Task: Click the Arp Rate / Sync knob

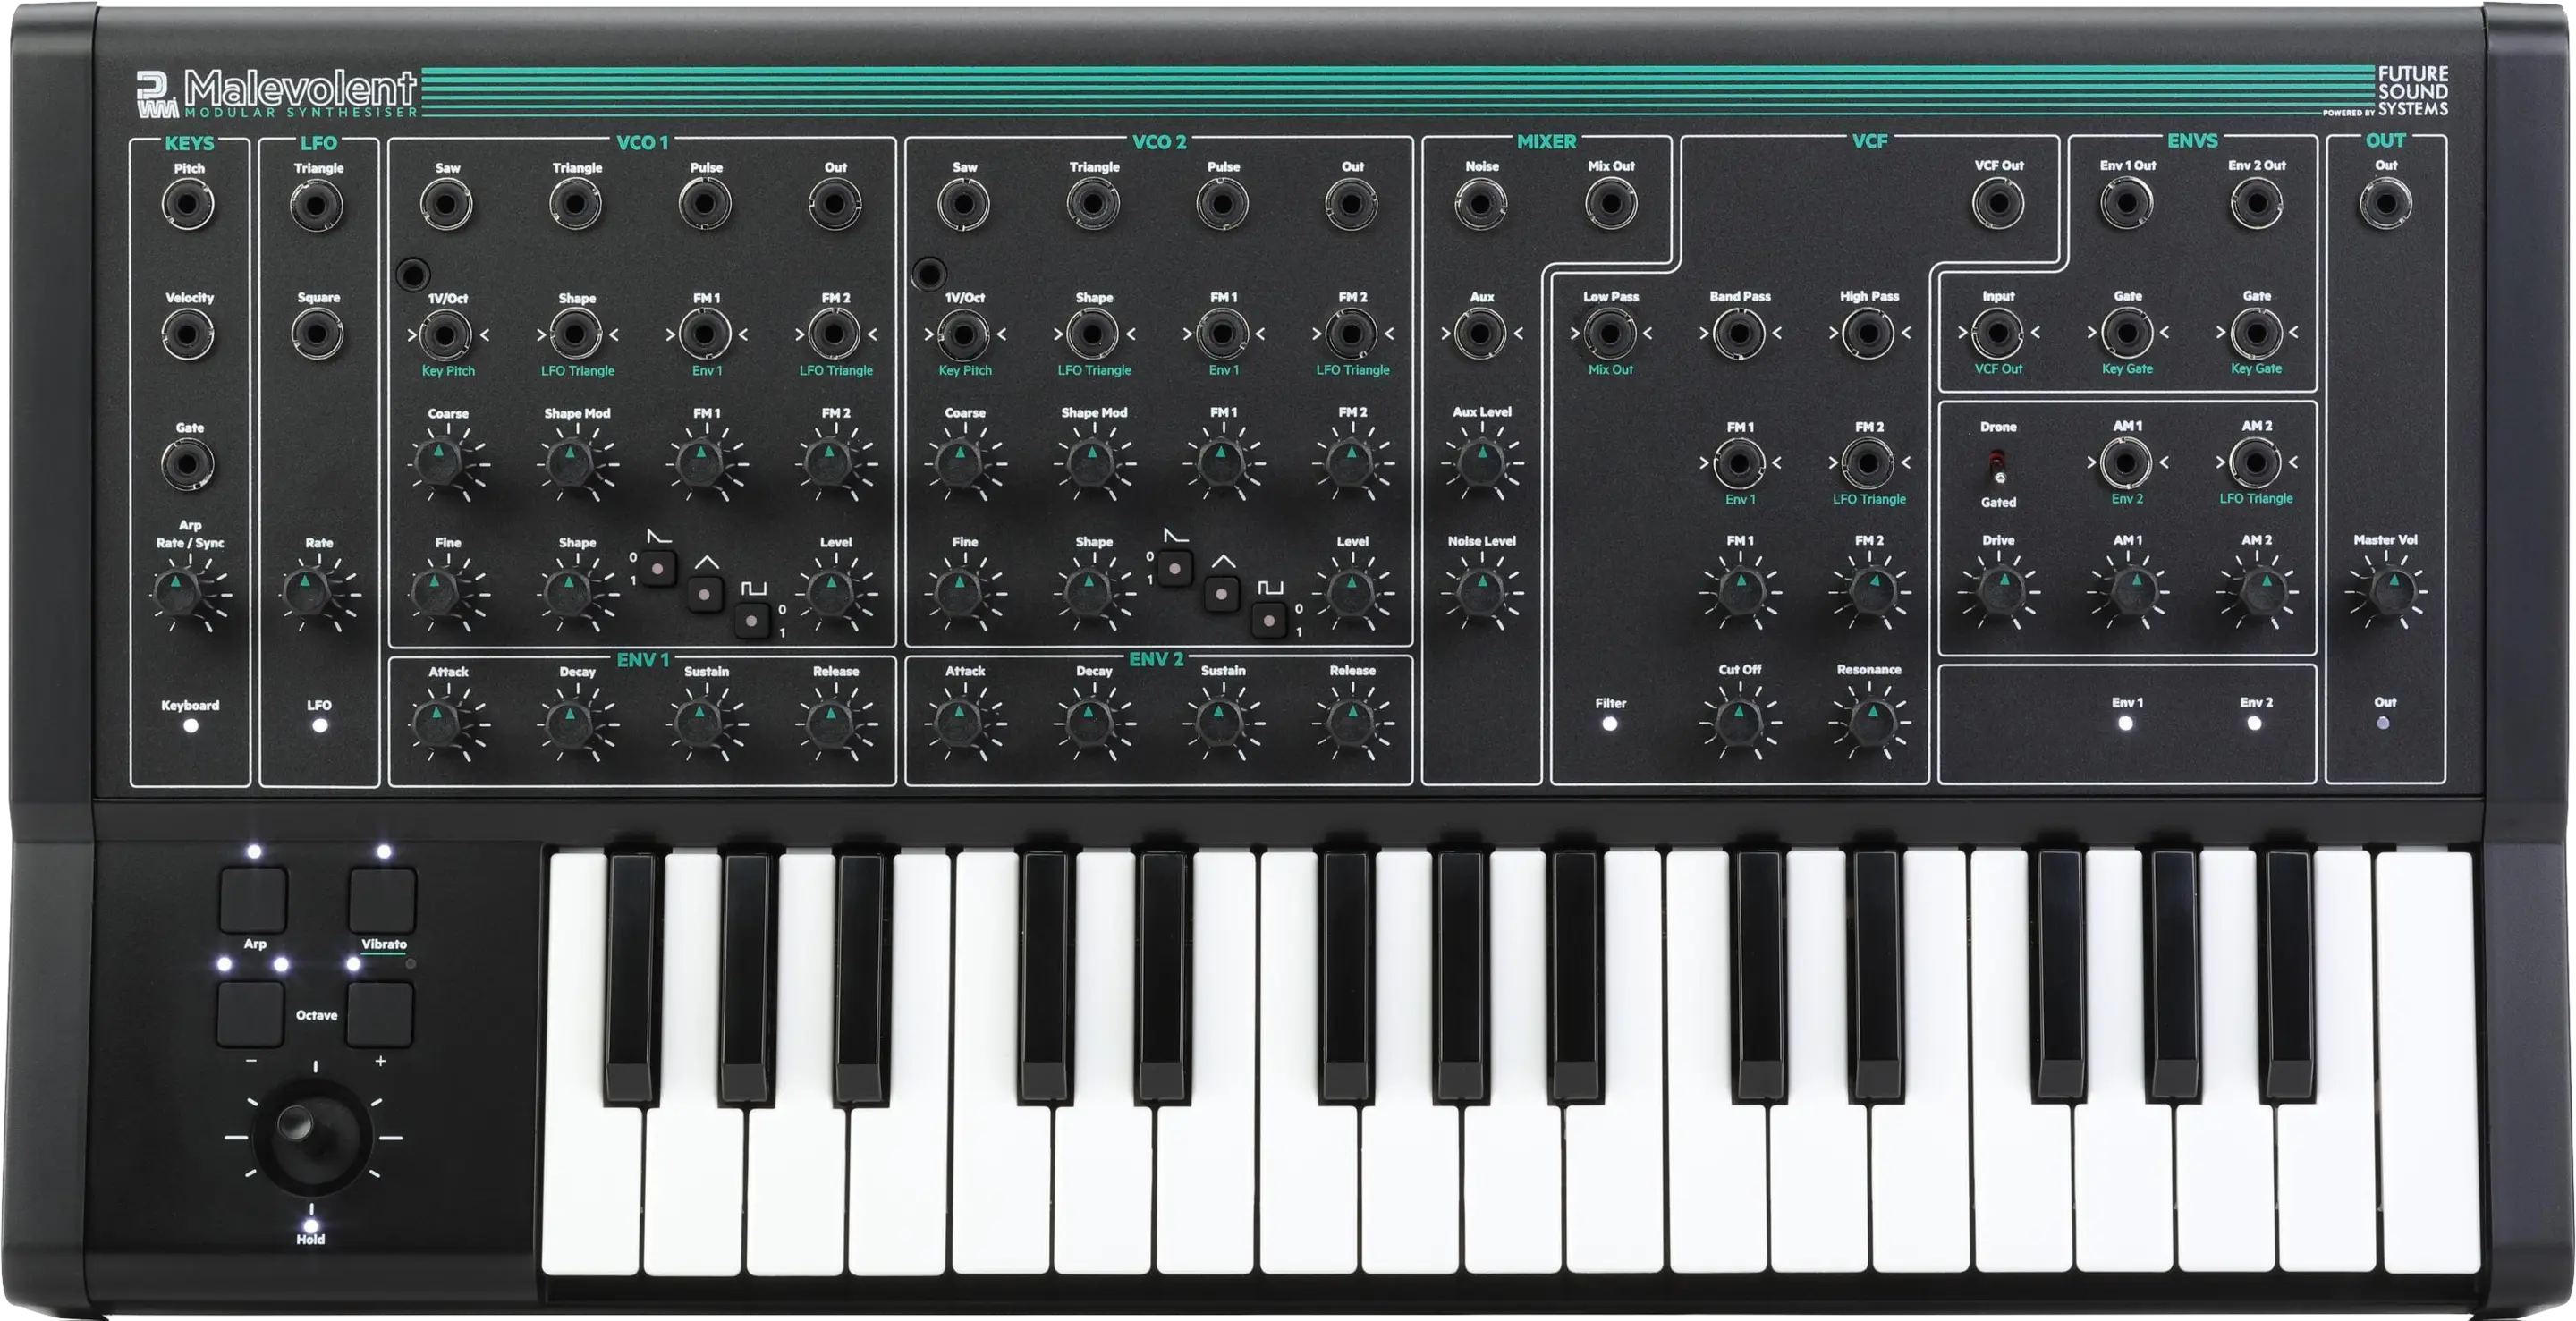Action: point(177,593)
